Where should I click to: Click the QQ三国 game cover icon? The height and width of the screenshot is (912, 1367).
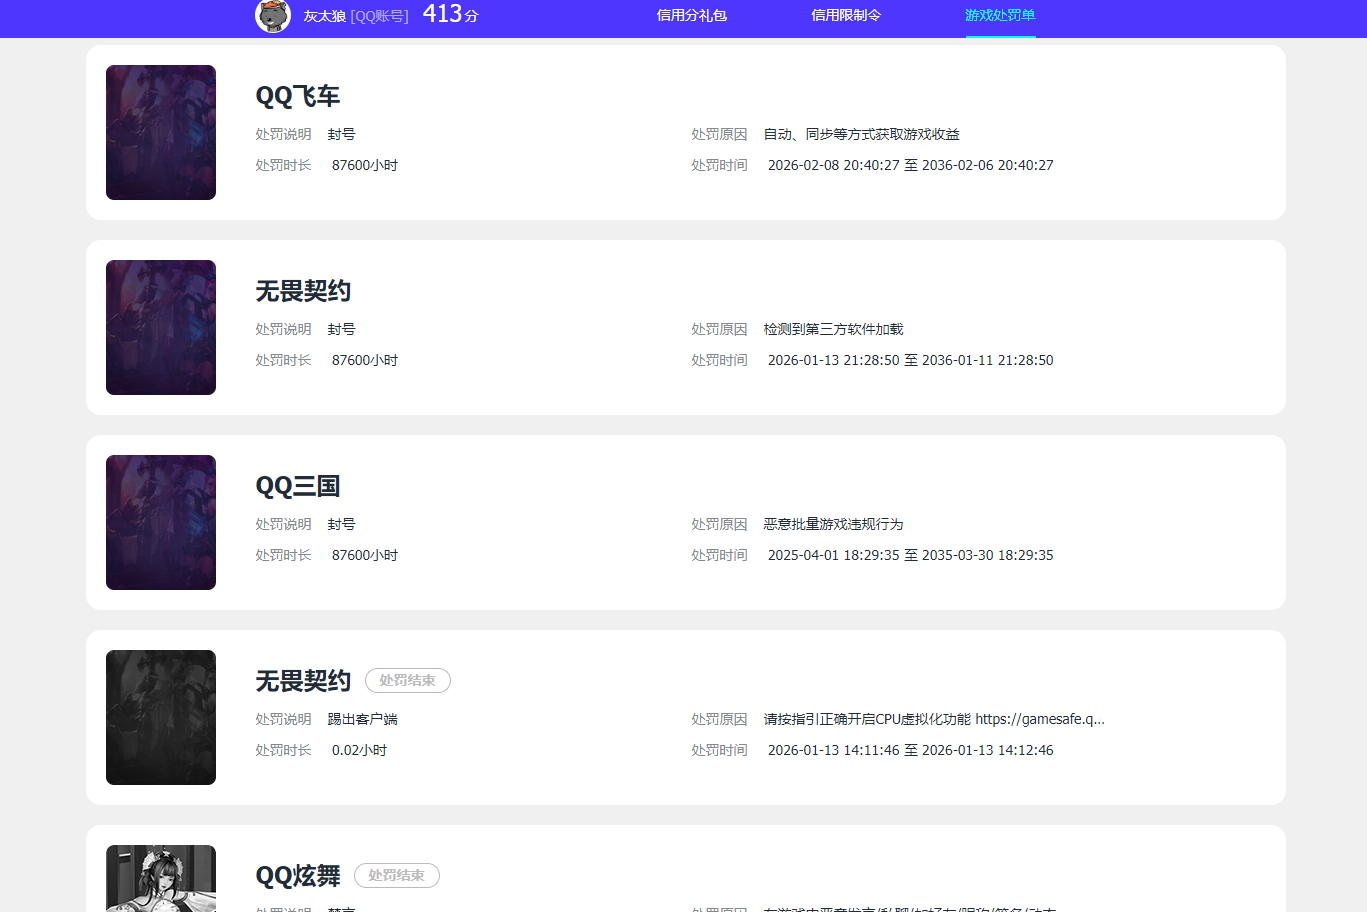coord(160,522)
